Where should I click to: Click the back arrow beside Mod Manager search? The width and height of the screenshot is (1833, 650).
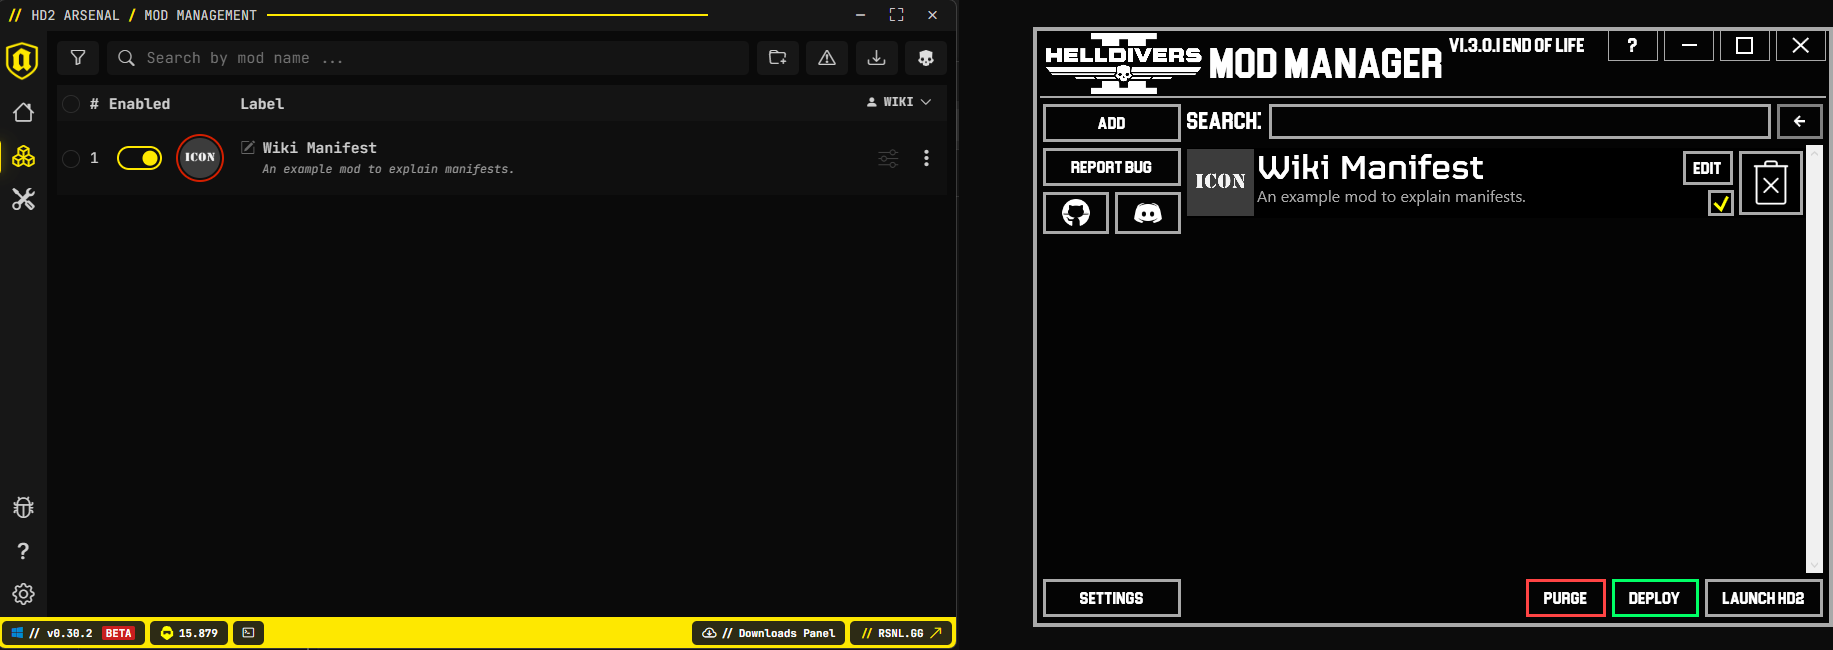click(1799, 122)
